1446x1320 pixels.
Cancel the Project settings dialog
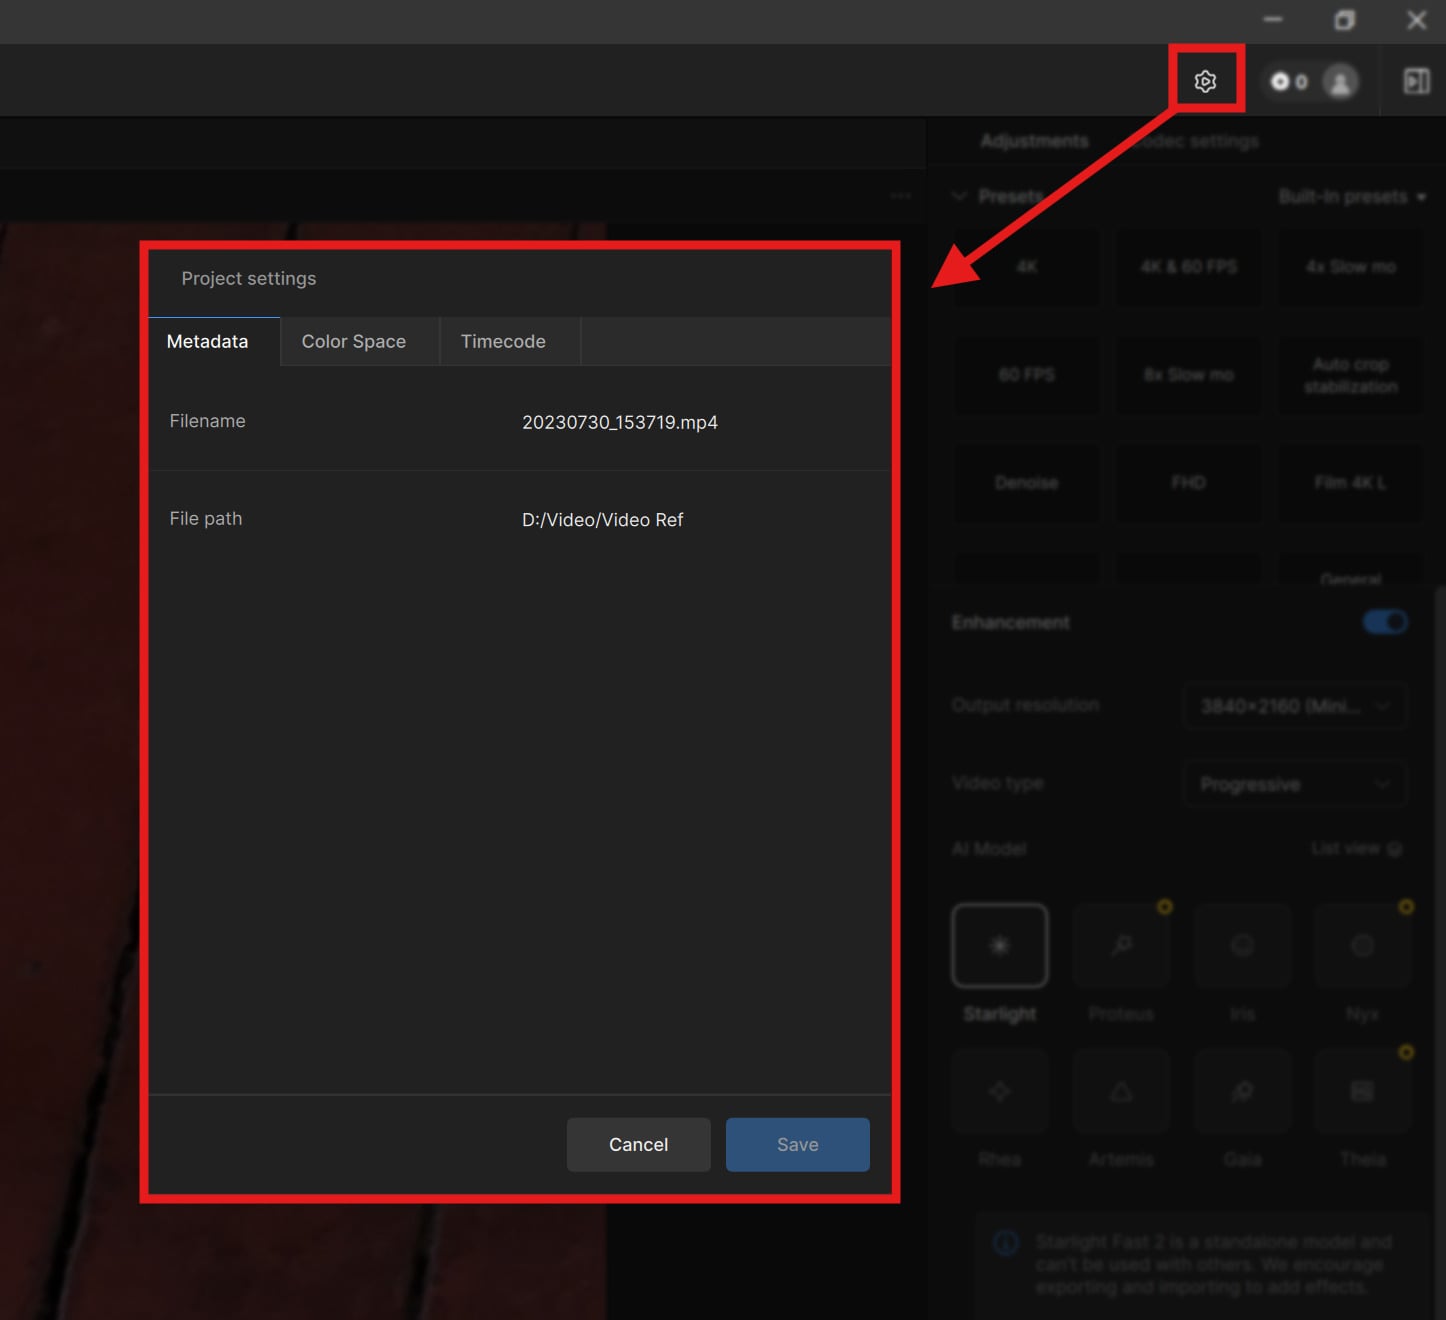638,1145
